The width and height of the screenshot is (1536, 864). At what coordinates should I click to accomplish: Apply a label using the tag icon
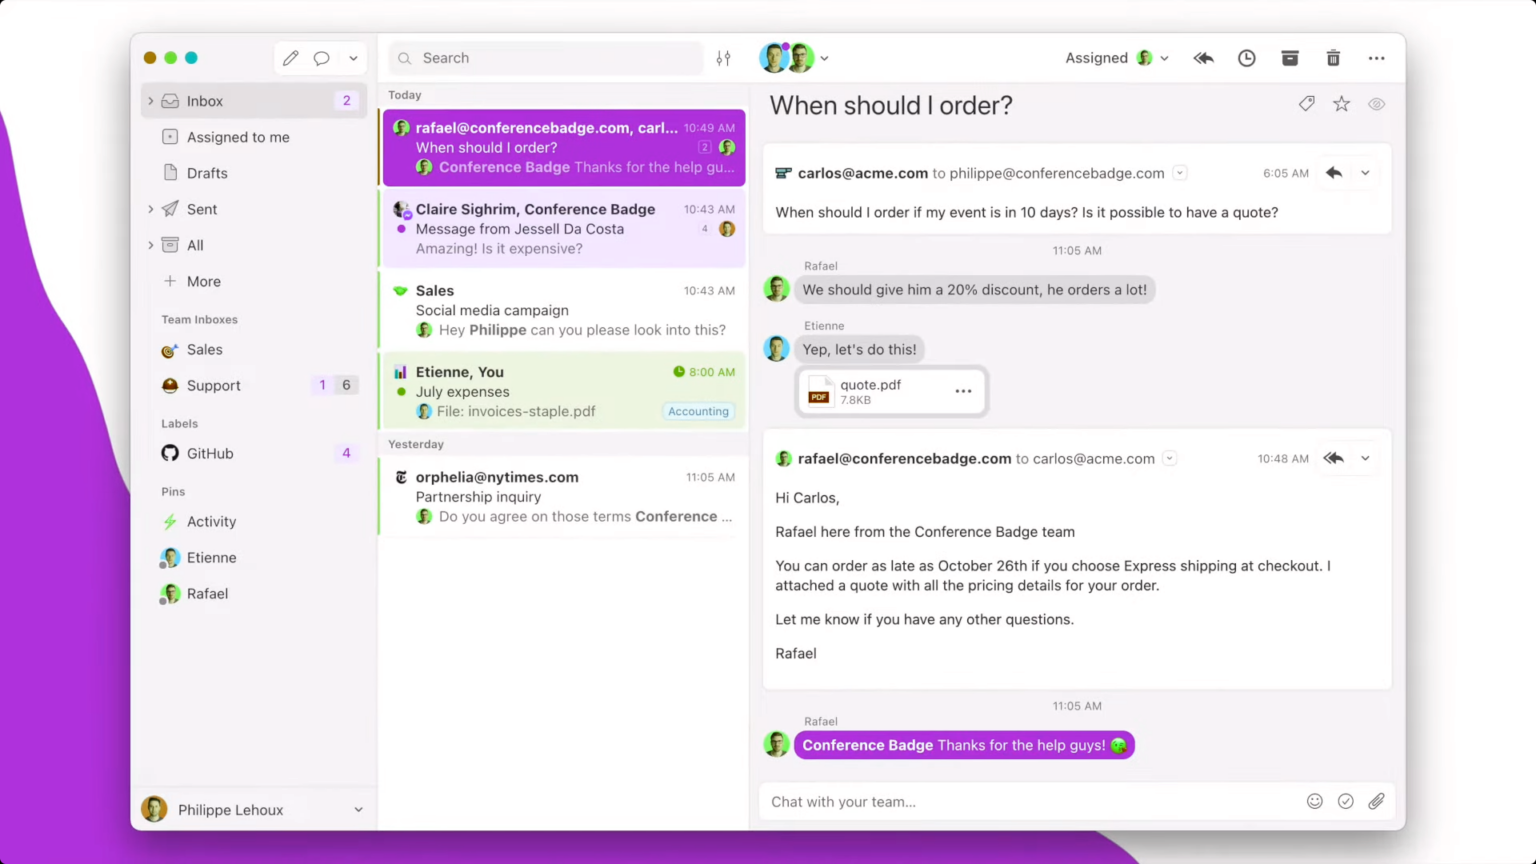pos(1306,103)
